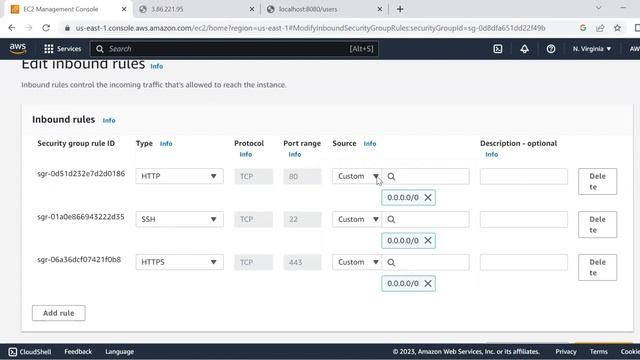Click the description field for HTTP rule
The height and width of the screenshot is (360, 640).
tap(524, 176)
